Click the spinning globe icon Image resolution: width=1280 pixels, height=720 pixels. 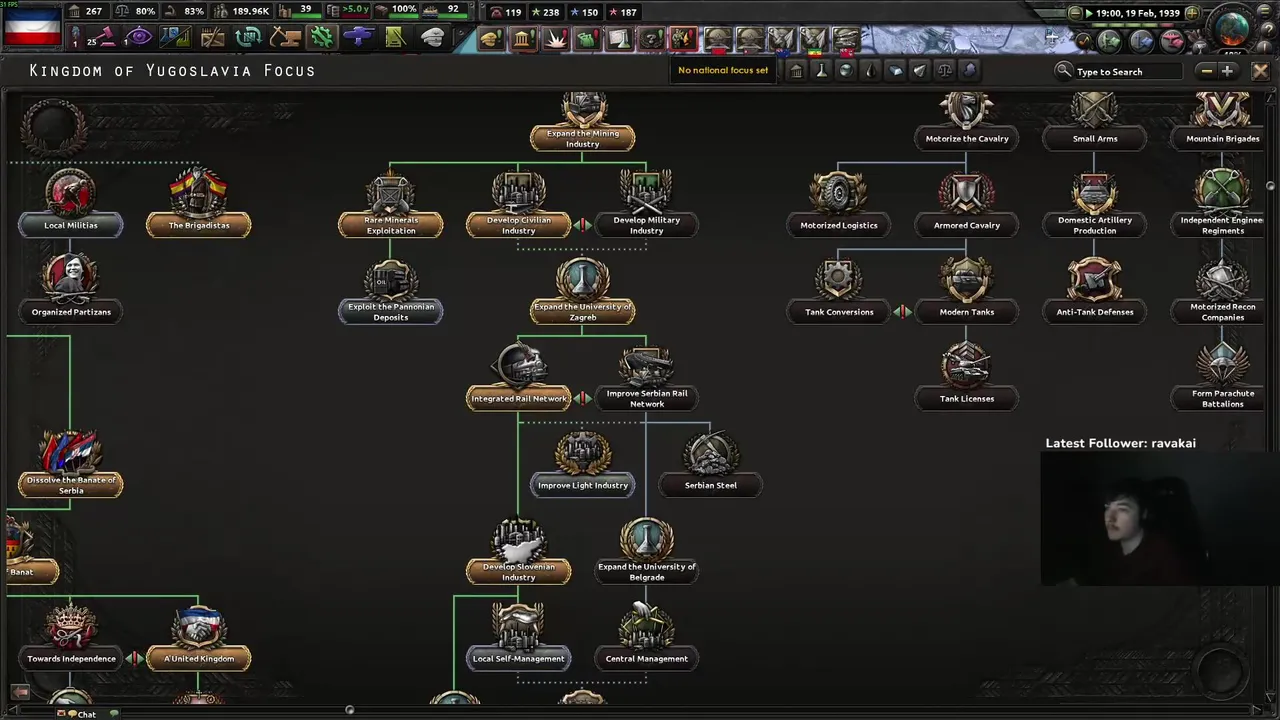click(1232, 28)
